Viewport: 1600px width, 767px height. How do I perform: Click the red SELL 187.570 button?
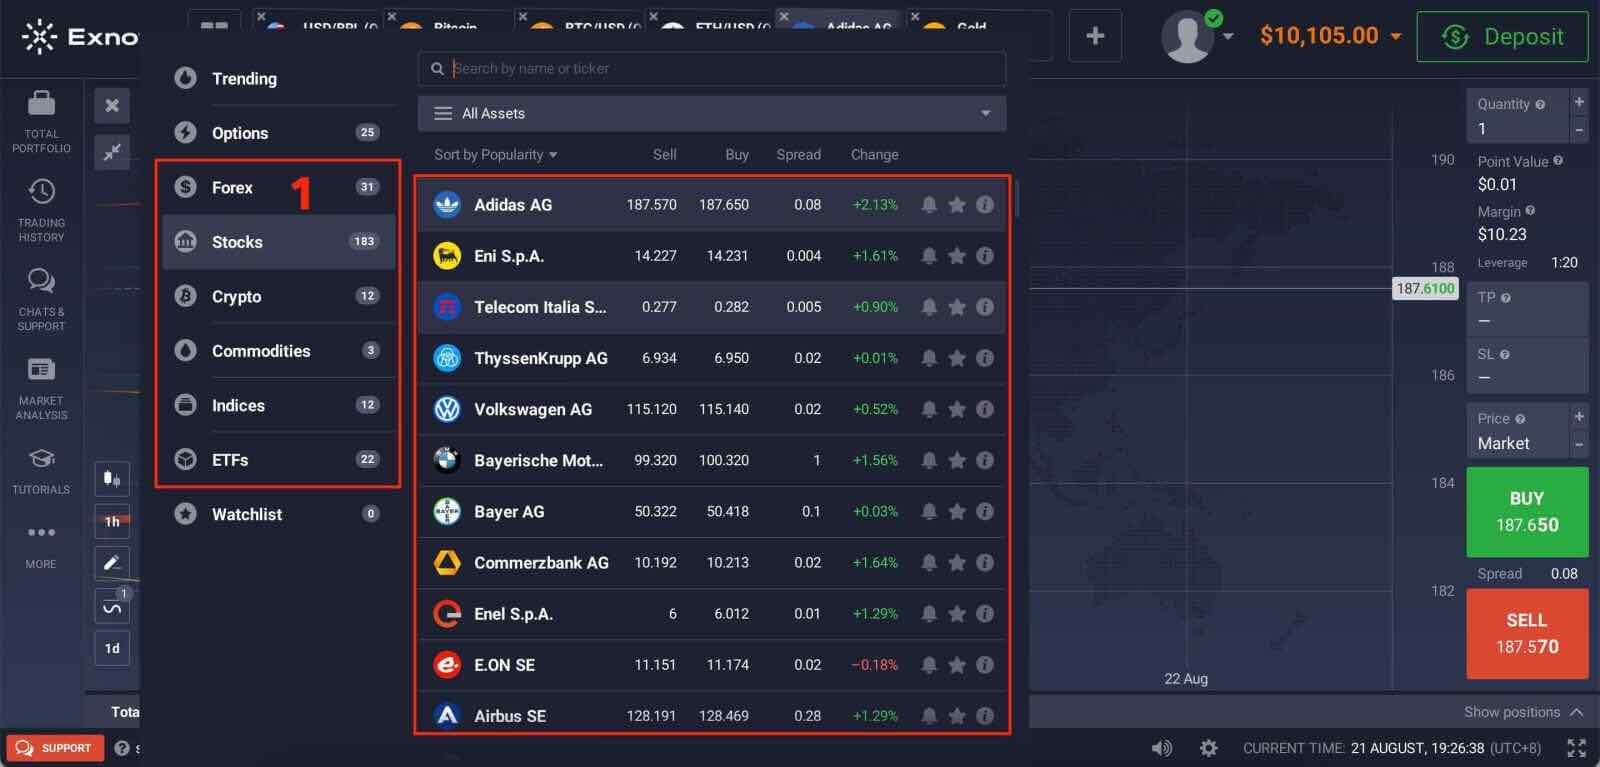1527,634
